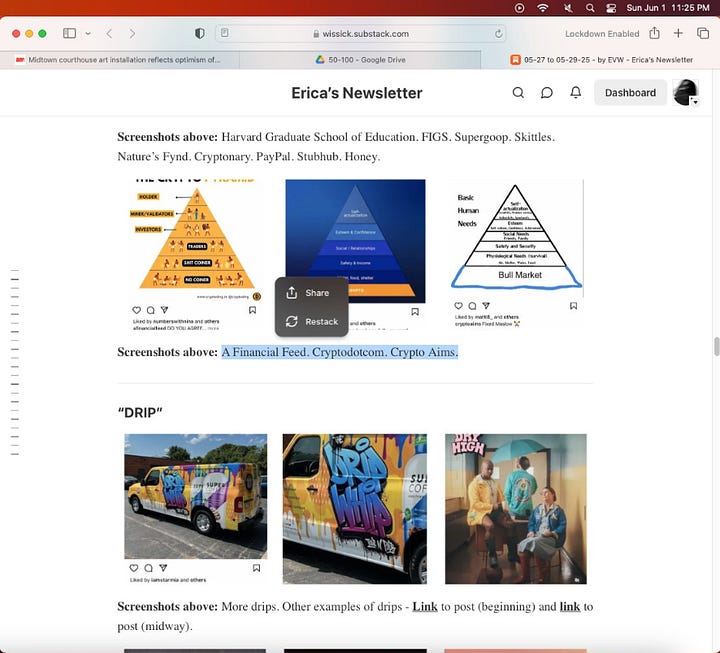720x653 pixels.
Task: Switch to 50-100 Google Drive tab
Action: [360, 60]
